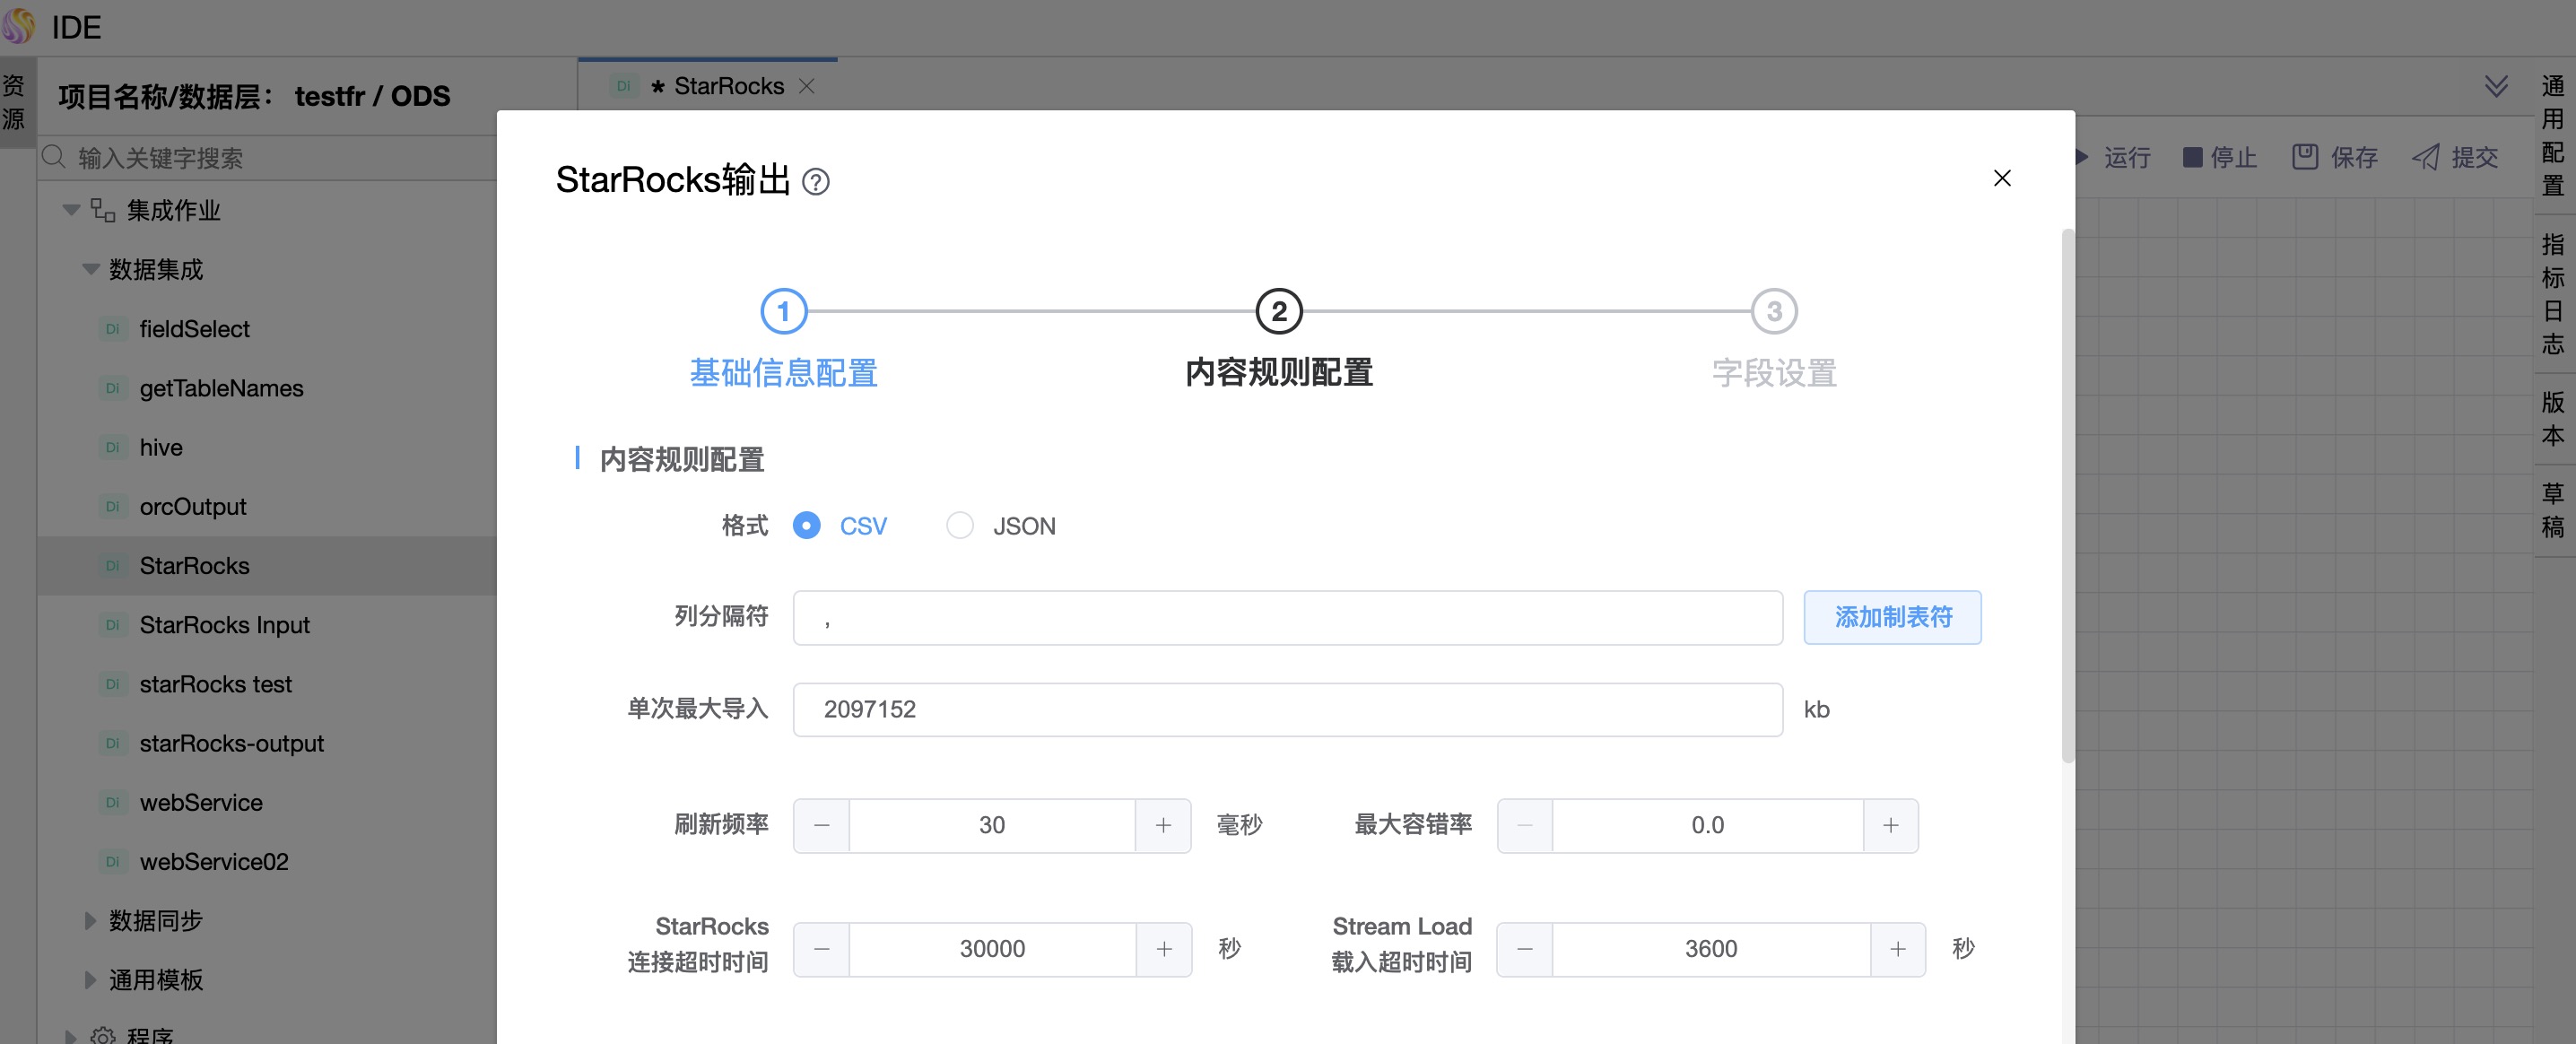Image resolution: width=2576 pixels, height=1044 pixels.
Task: Collapse the 数据集成 folder
Action: click(x=91, y=269)
